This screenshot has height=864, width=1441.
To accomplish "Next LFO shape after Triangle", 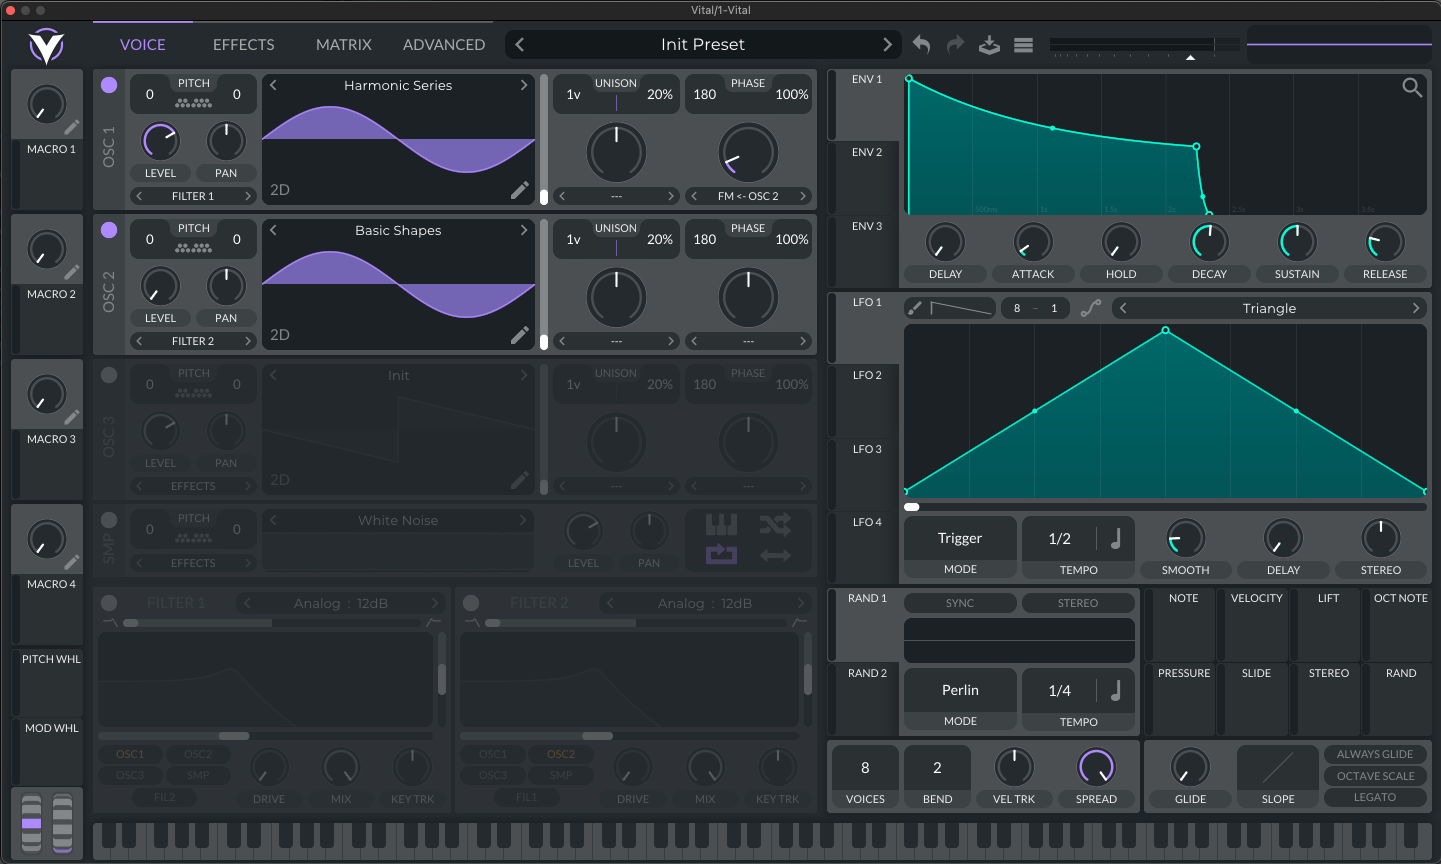I will point(1415,308).
